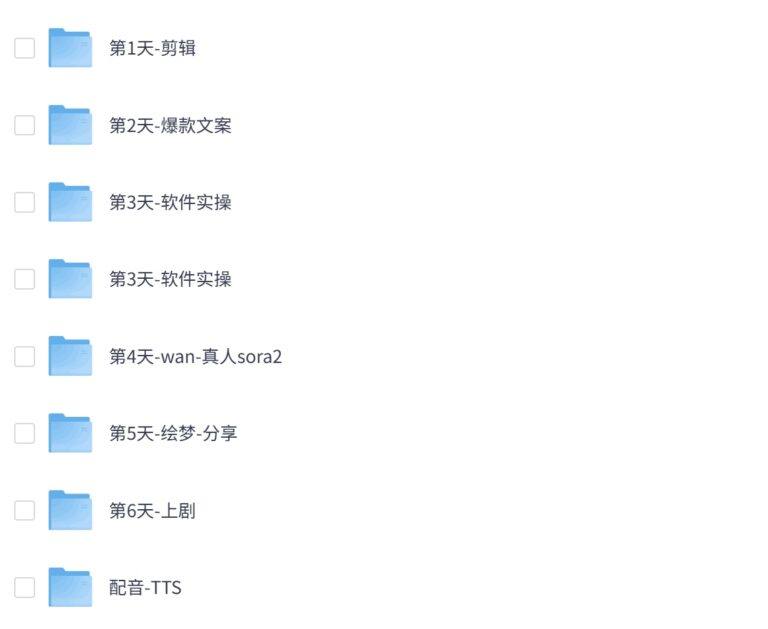Check the first 第3天-软件实操 folder's checkbox
This screenshot has height=629, width=768.
(24, 202)
